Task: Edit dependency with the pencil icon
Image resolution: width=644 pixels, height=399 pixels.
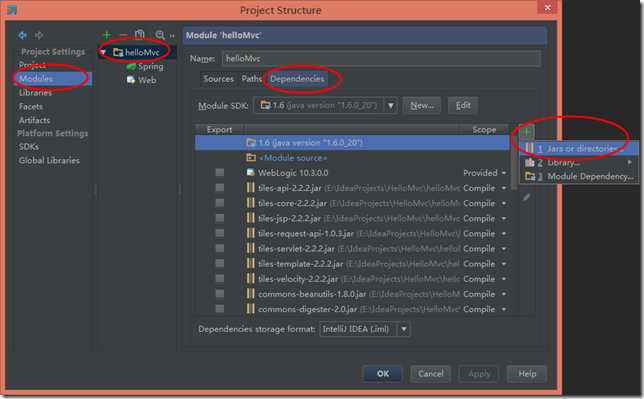Action: coord(526,198)
